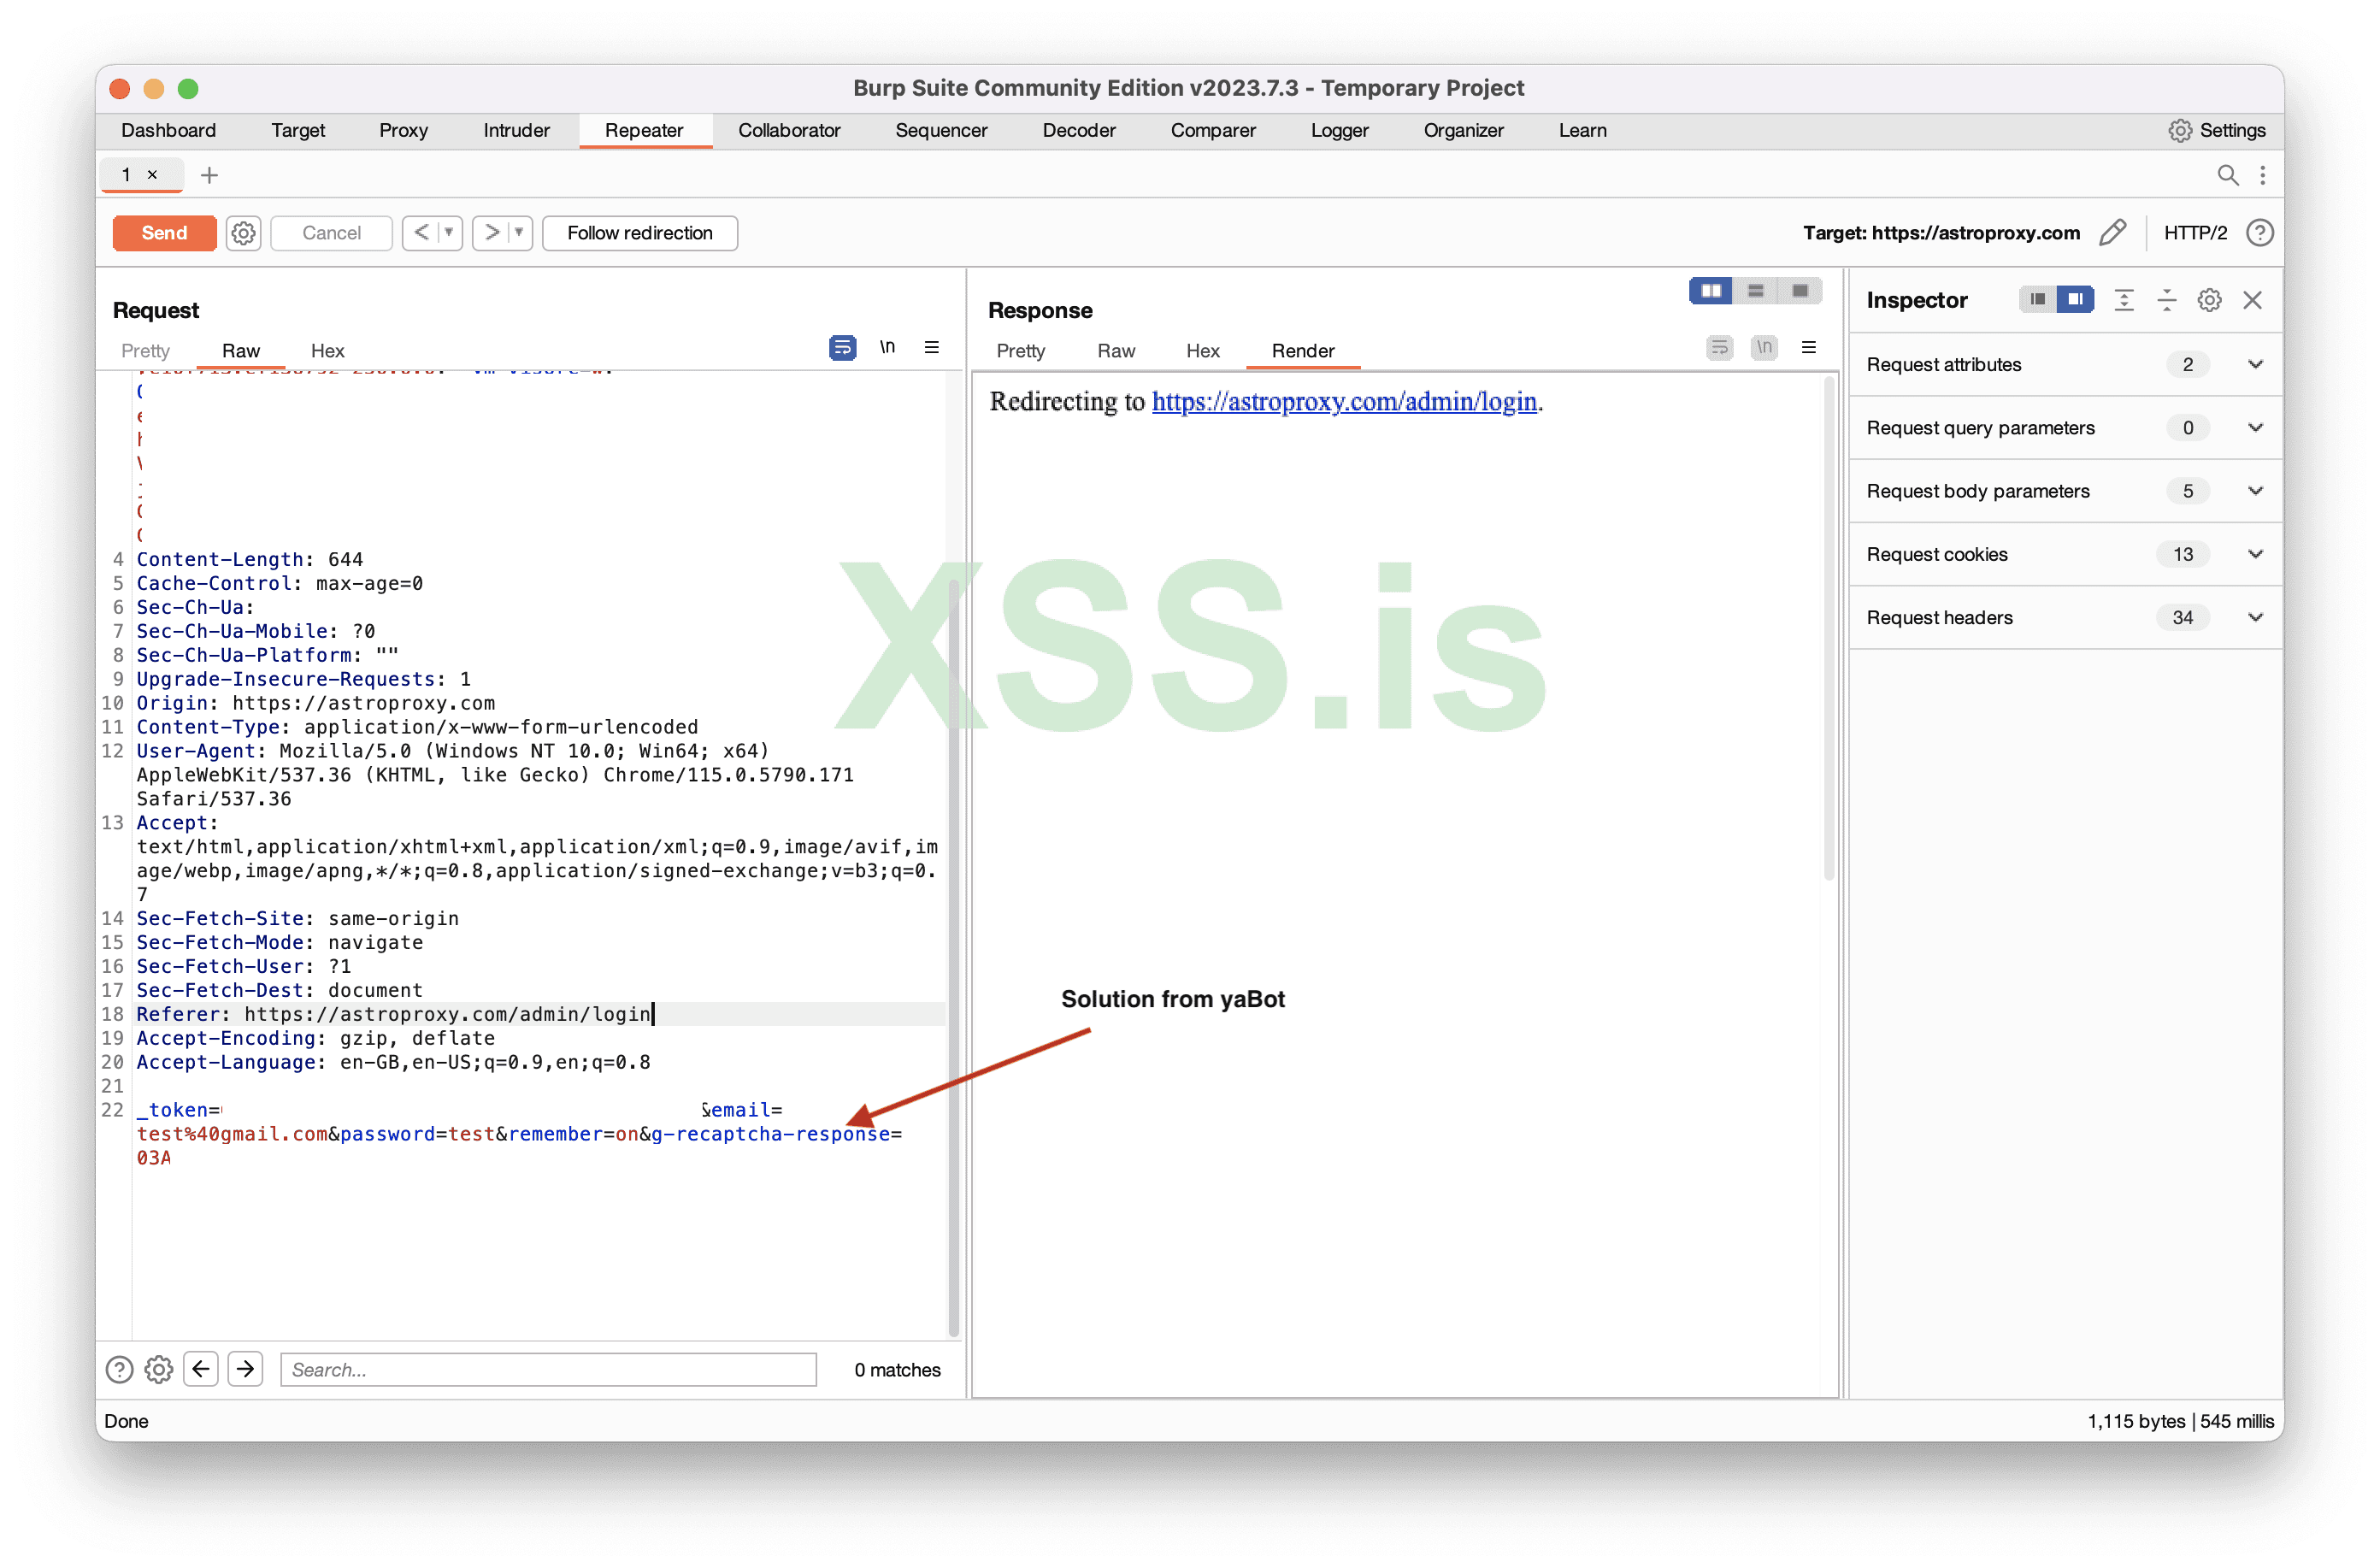Click help icon next to HTTP/2
Viewport: 2380px width, 1568px height.
pos(2259,233)
